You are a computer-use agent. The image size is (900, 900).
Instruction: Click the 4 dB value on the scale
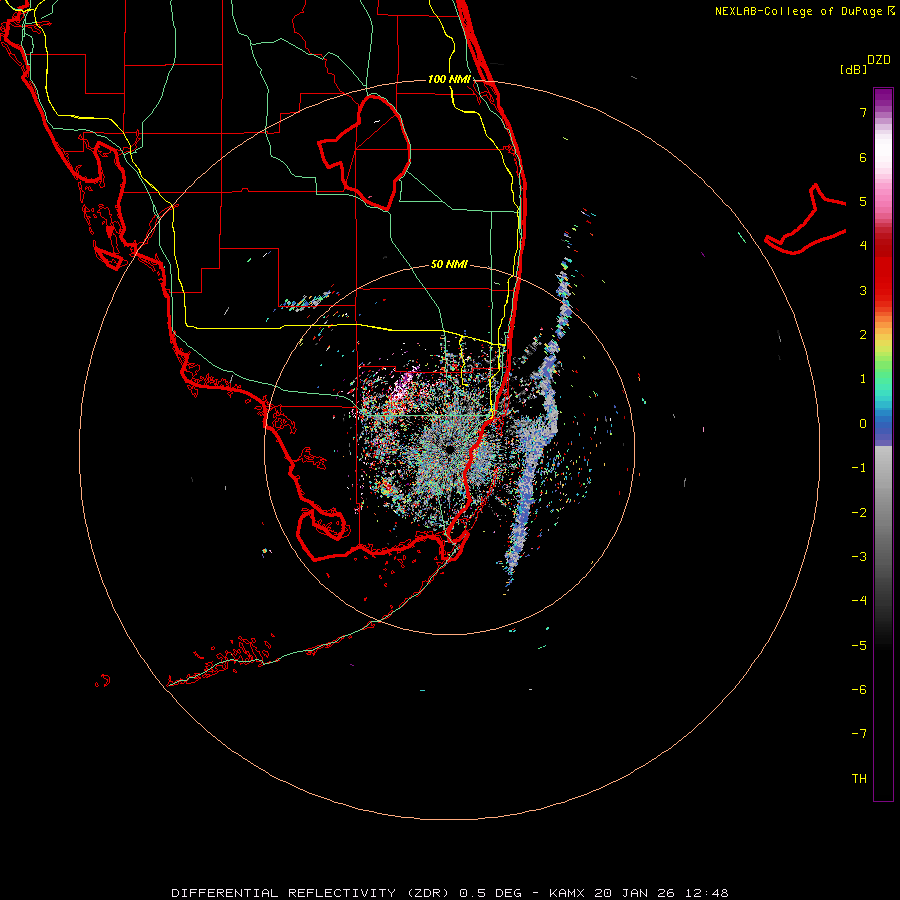(863, 246)
